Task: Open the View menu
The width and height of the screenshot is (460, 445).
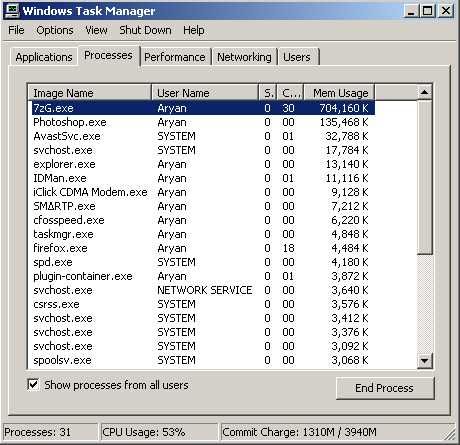Action: [96, 30]
